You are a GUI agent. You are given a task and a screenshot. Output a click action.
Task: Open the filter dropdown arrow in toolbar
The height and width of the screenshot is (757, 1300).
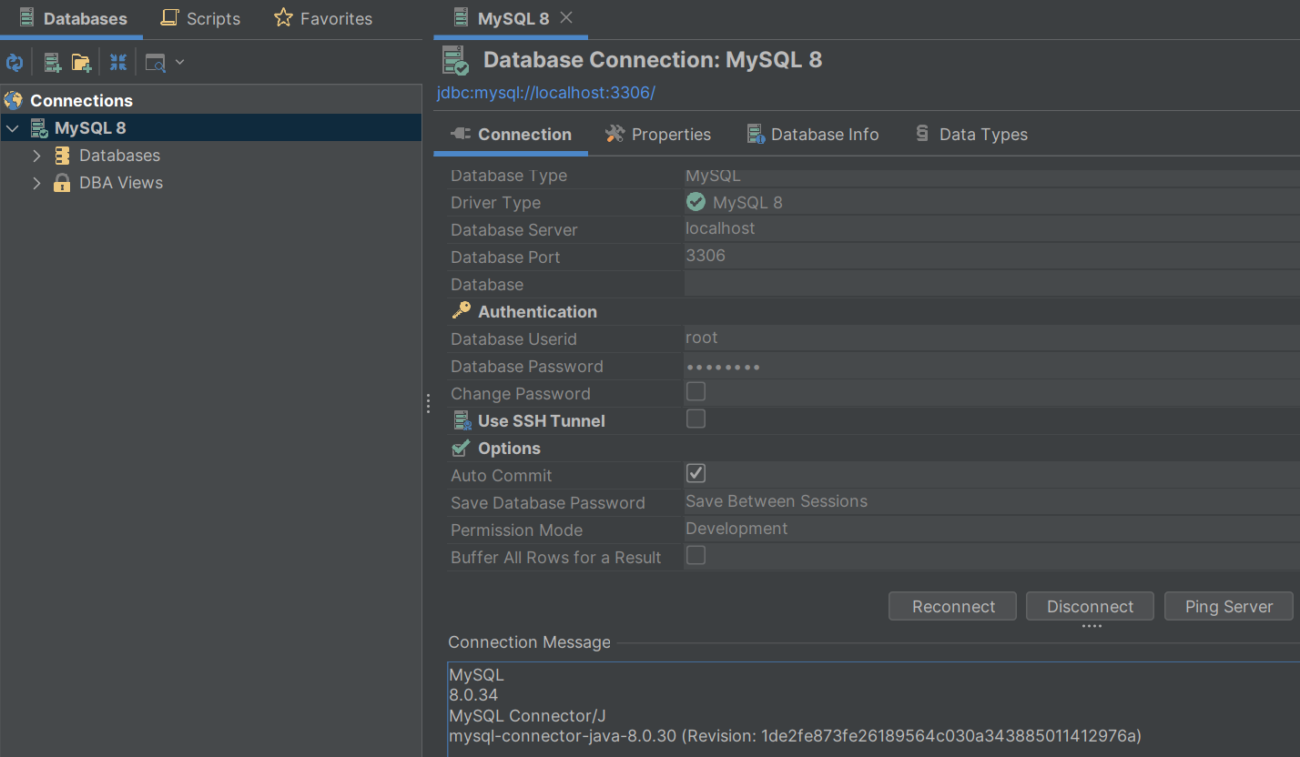(x=180, y=62)
